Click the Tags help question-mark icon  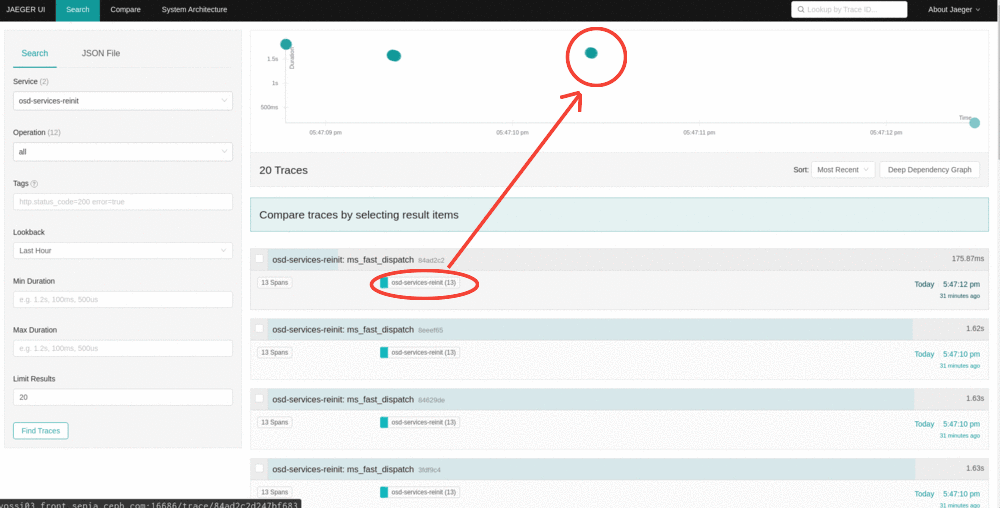tap(35, 184)
